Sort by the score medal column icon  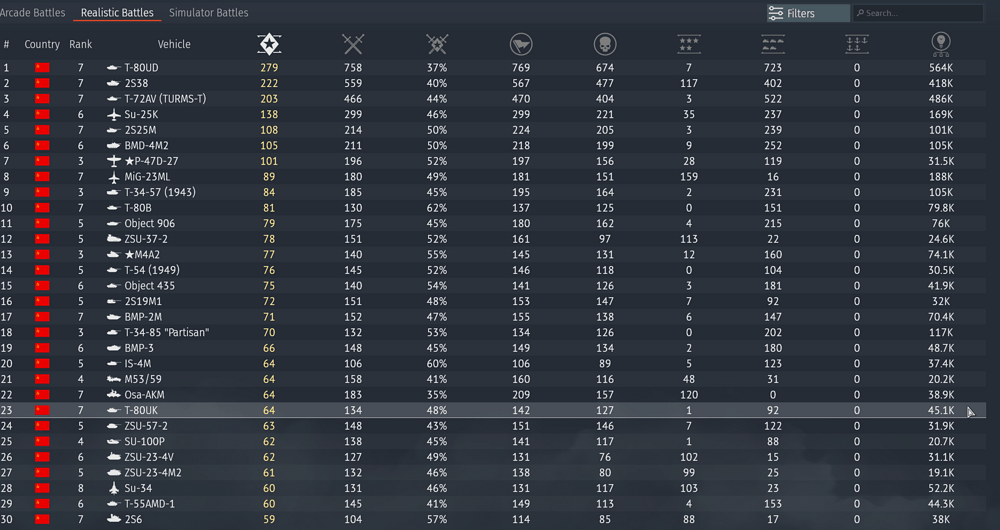pyautogui.click(x=941, y=43)
